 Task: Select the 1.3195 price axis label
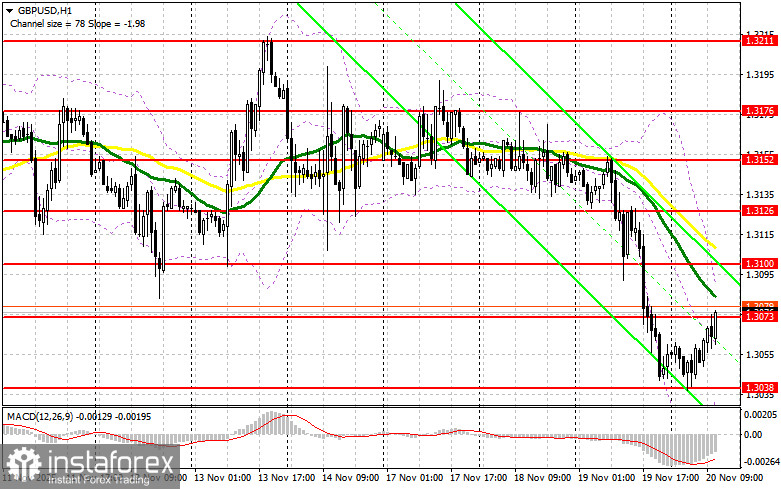point(760,75)
